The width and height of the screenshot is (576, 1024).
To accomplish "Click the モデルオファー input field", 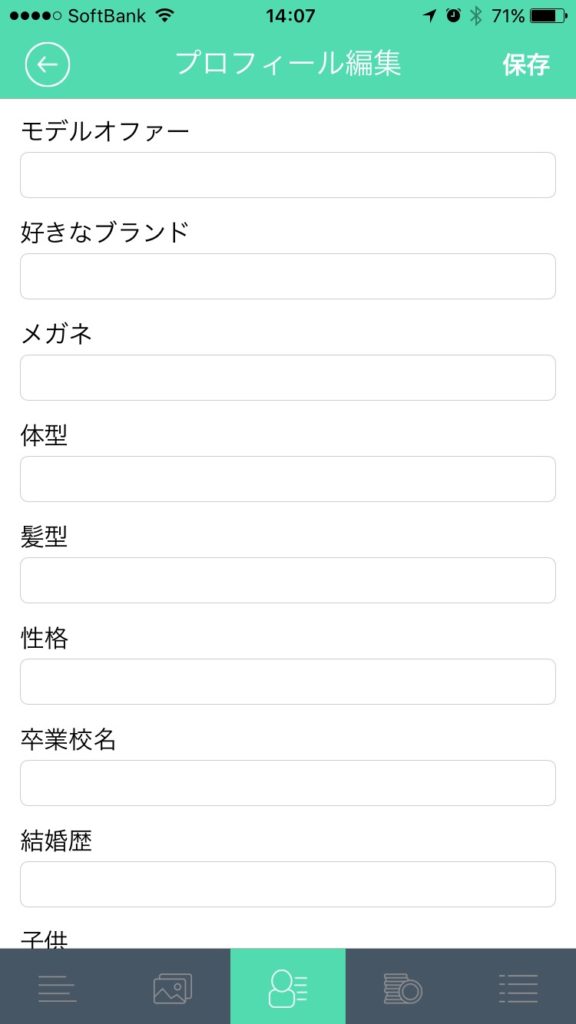I will click(x=287, y=175).
